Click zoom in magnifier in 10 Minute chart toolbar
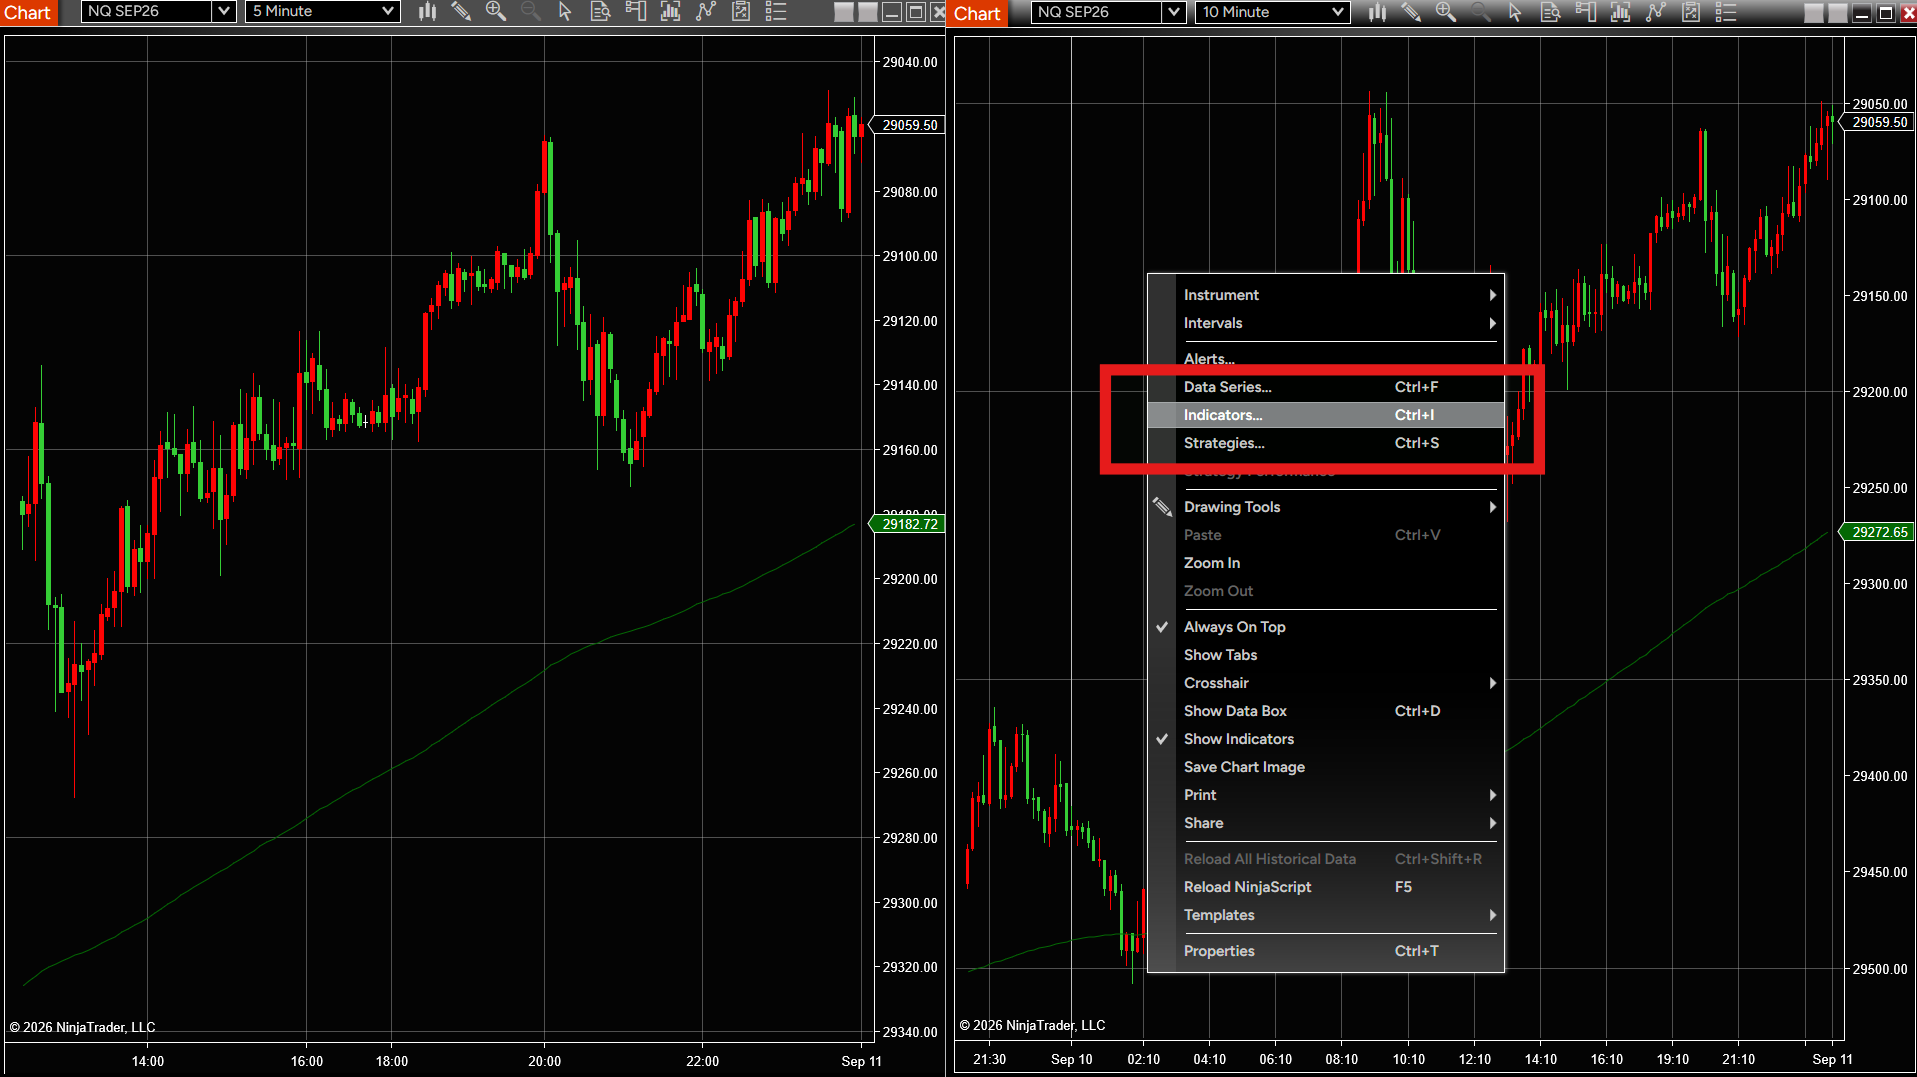Image resolution: width=1917 pixels, height=1077 pixels. pos(1446,12)
